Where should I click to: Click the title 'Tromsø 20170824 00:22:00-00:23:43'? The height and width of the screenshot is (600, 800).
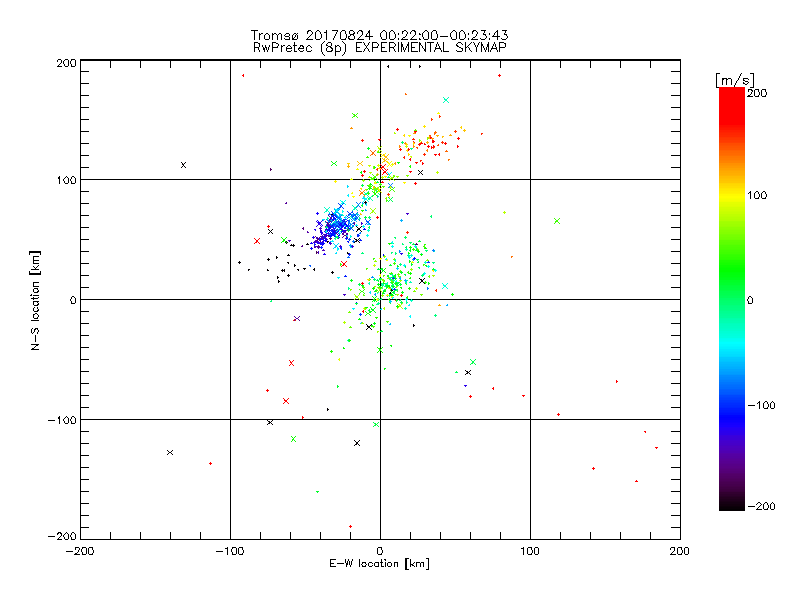pyautogui.click(x=379, y=35)
